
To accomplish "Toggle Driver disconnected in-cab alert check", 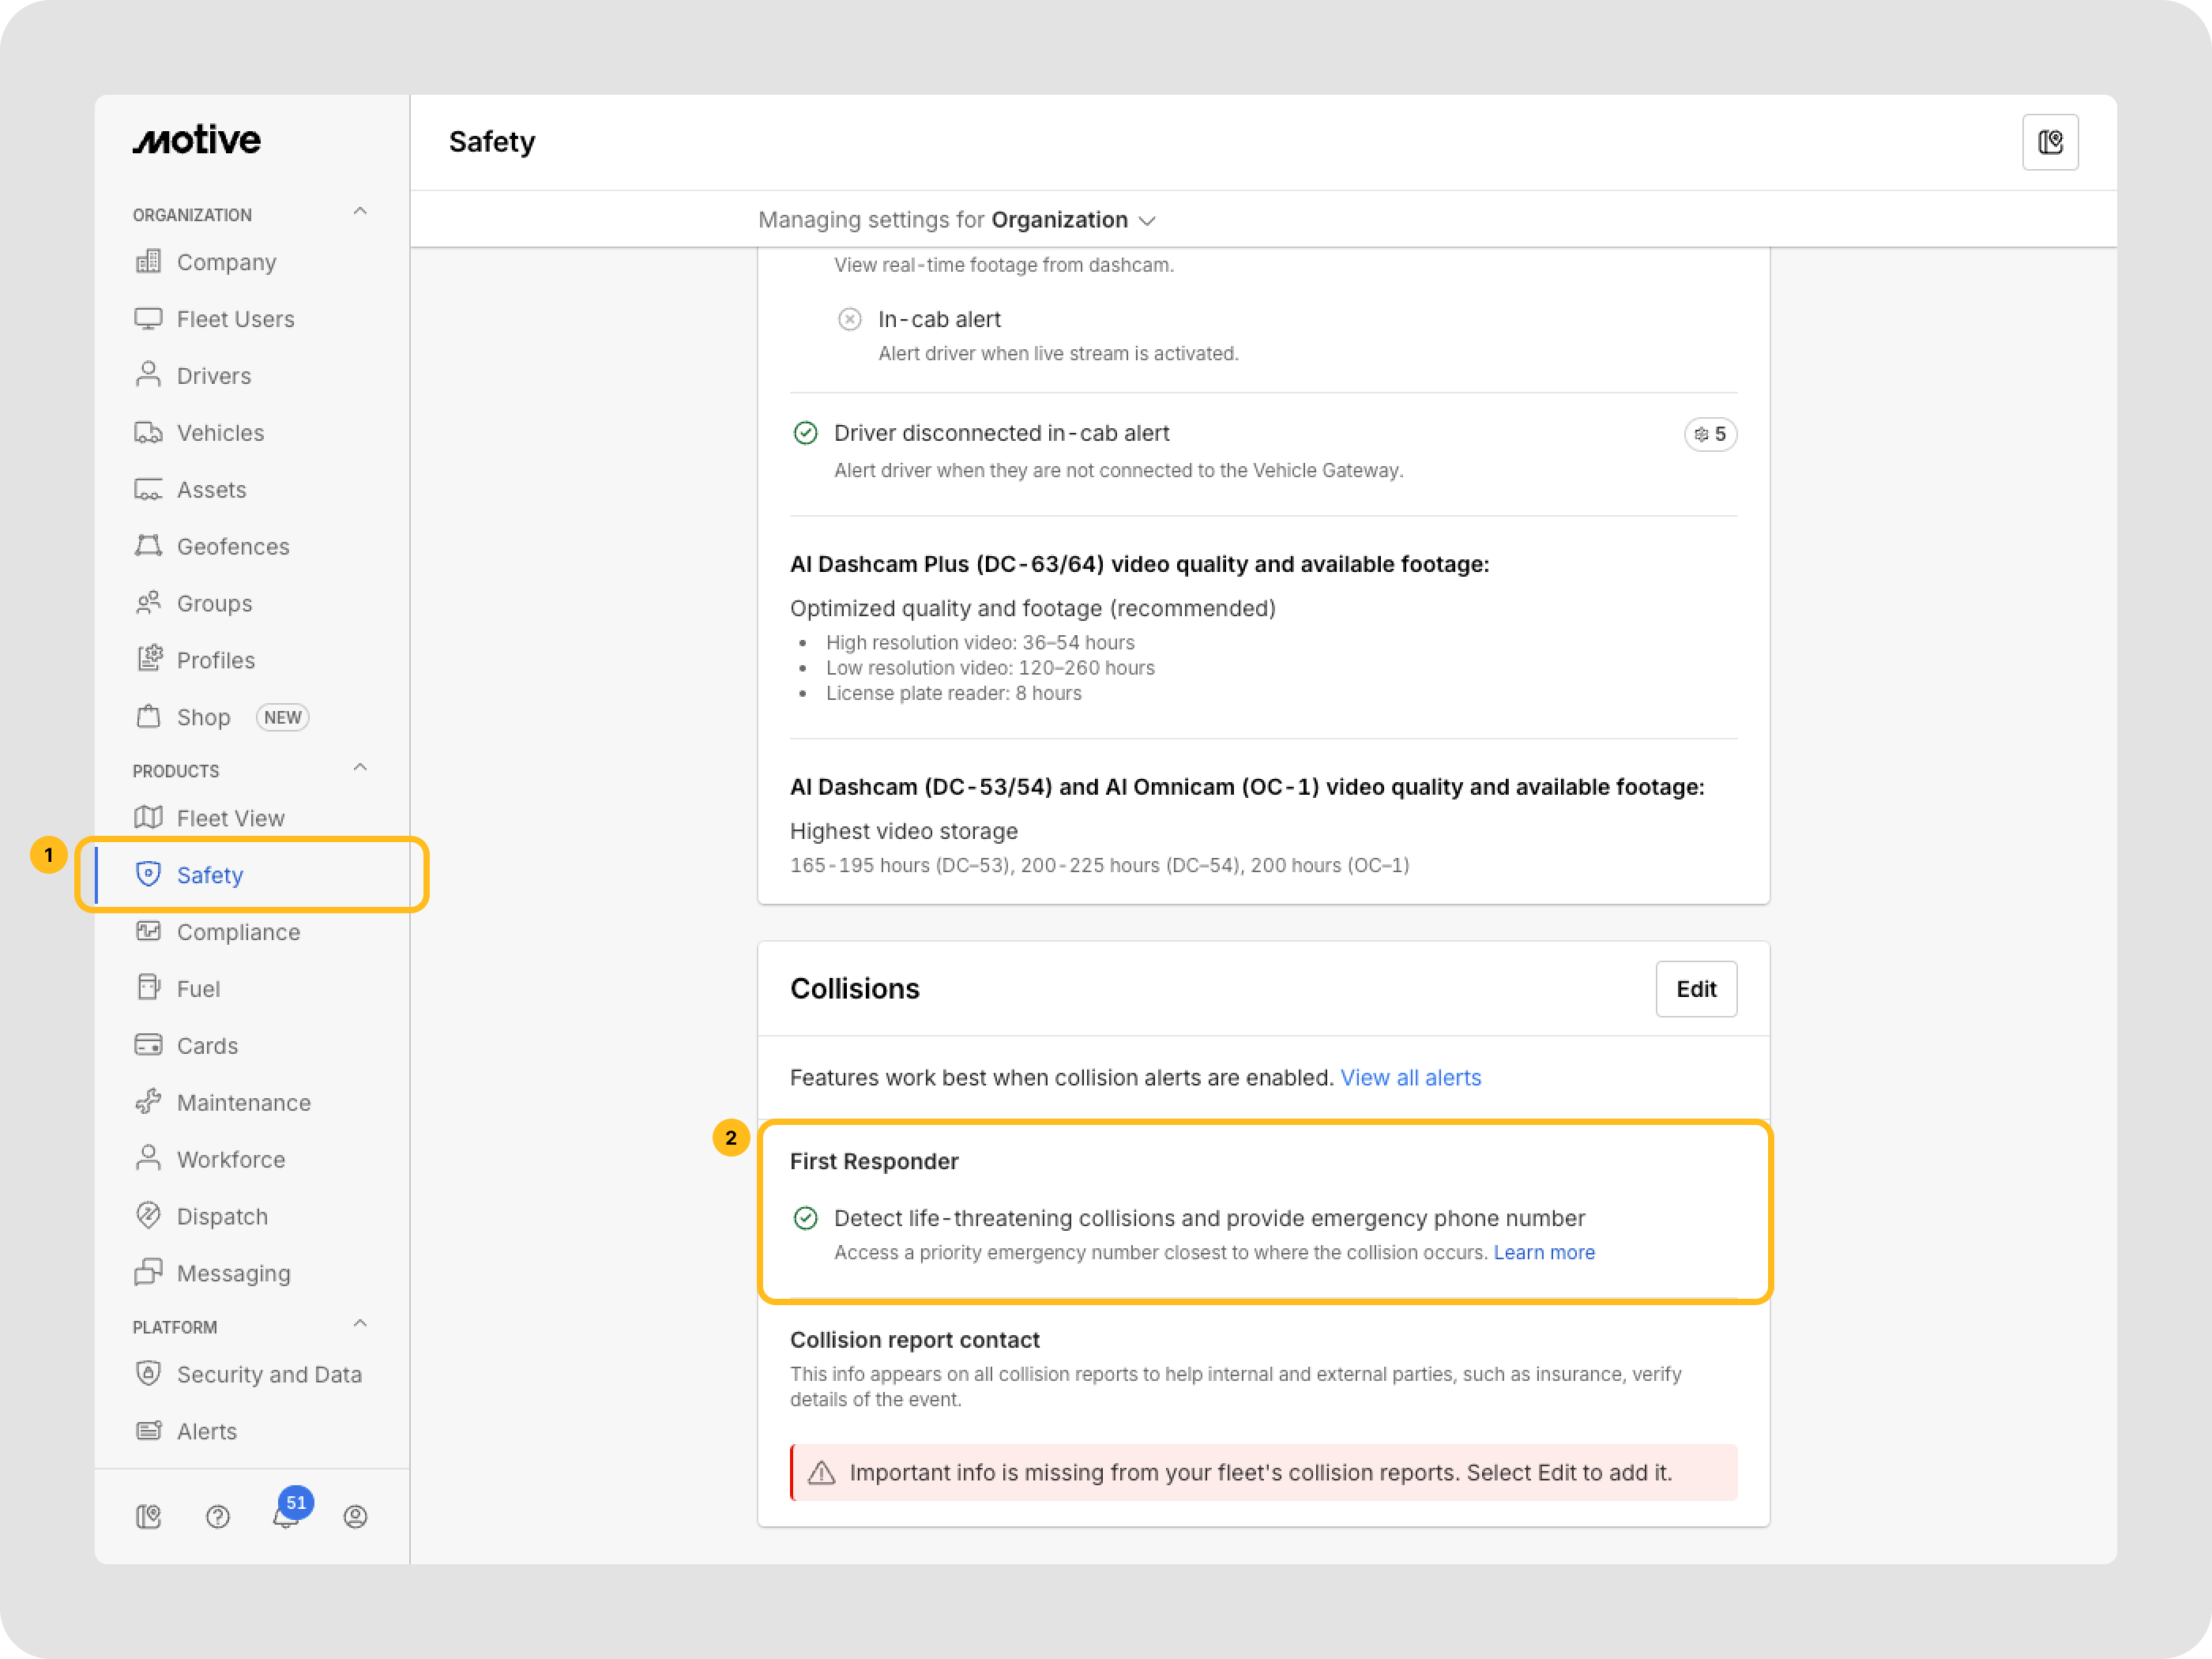I will click(805, 433).
